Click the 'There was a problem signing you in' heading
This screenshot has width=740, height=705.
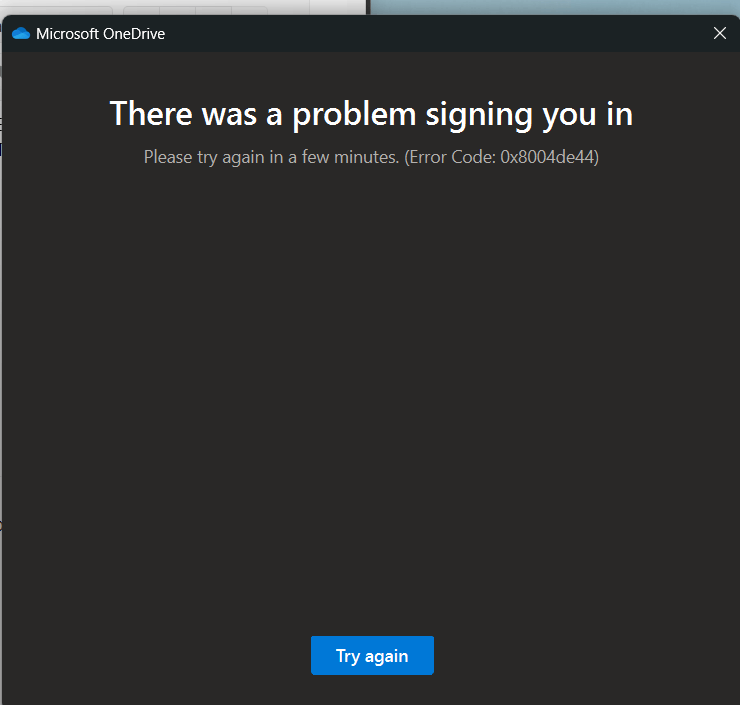pyautogui.click(x=371, y=115)
